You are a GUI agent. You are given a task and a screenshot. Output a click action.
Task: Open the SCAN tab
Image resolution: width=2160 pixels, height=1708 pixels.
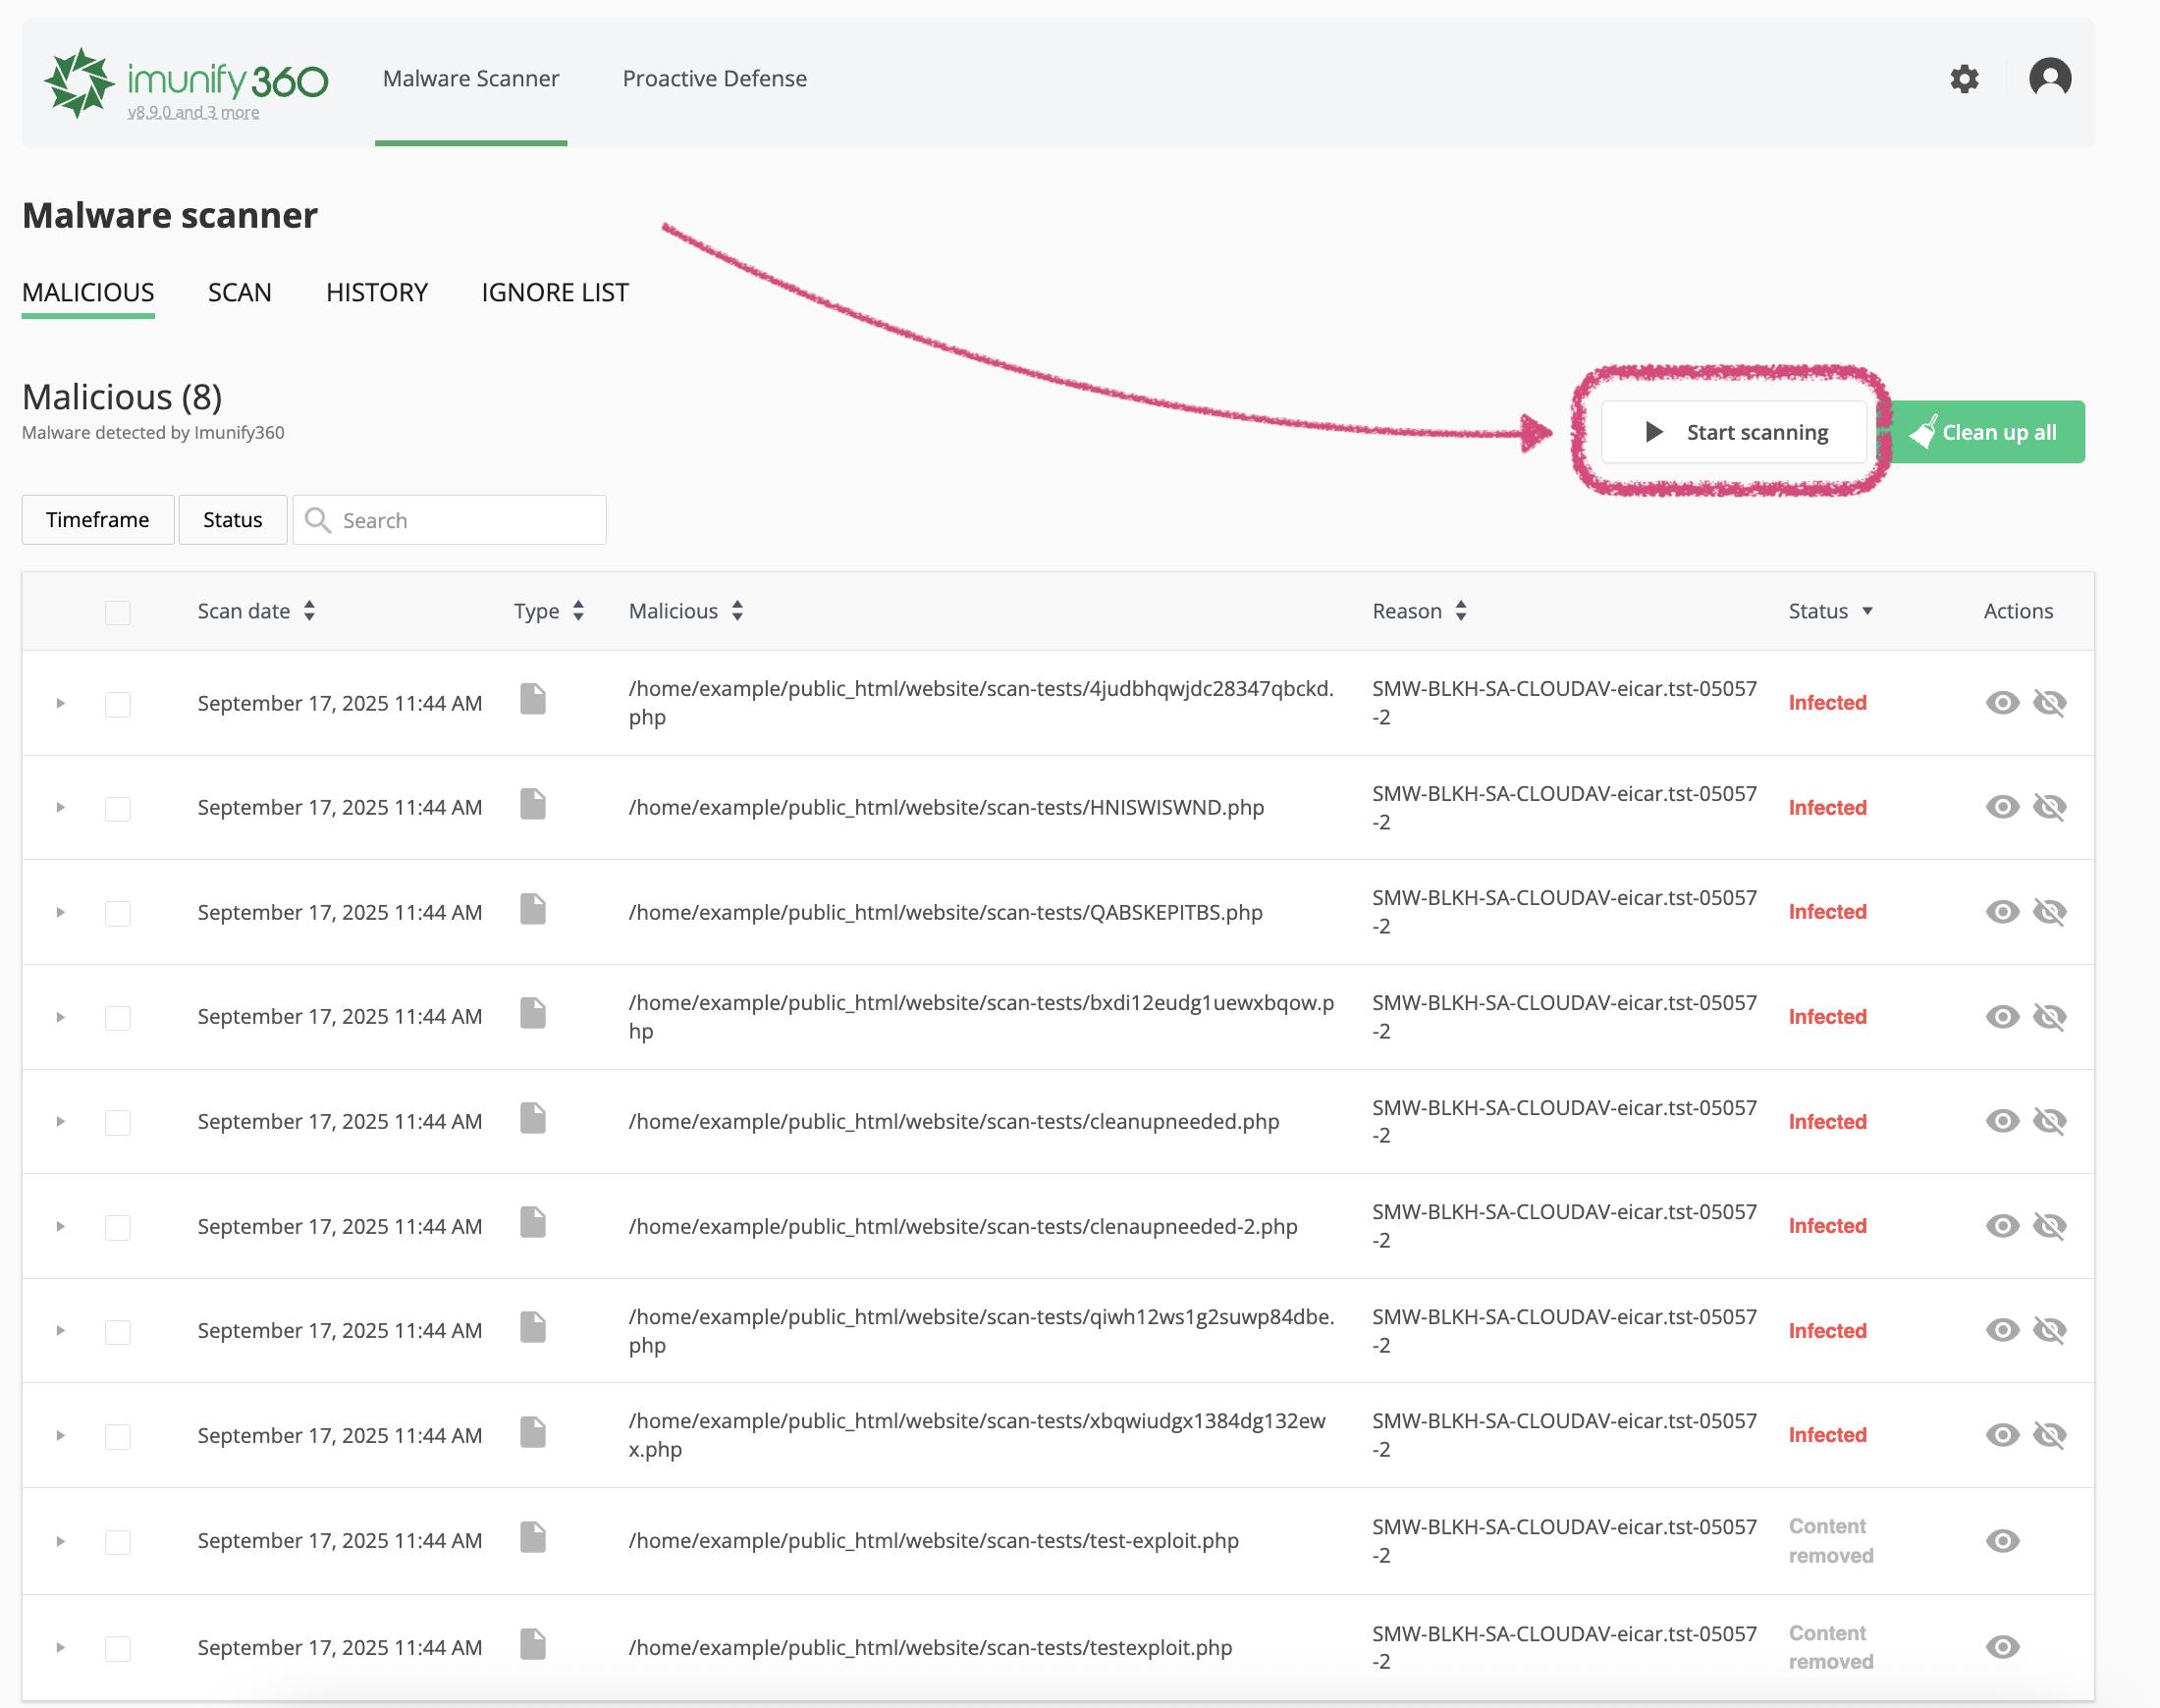[x=240, y=293]
